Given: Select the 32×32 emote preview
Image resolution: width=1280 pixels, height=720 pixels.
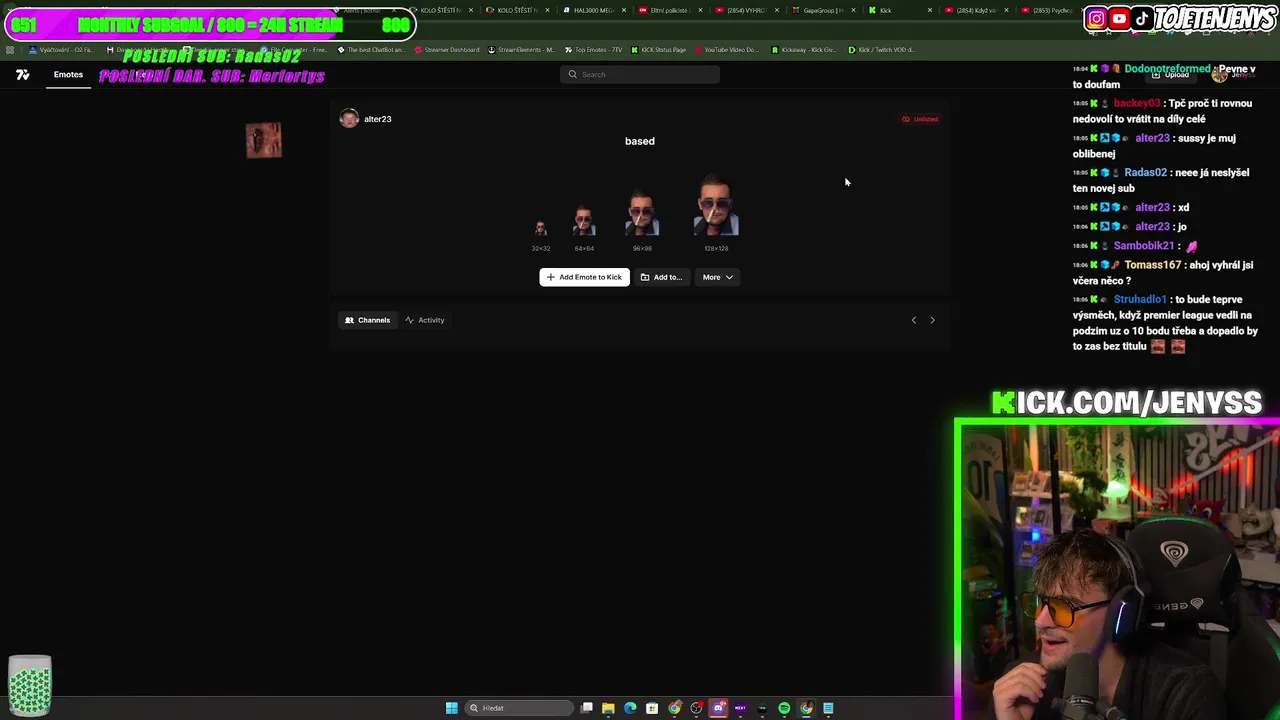Looking at the screenshot, I should pos(540,229).
